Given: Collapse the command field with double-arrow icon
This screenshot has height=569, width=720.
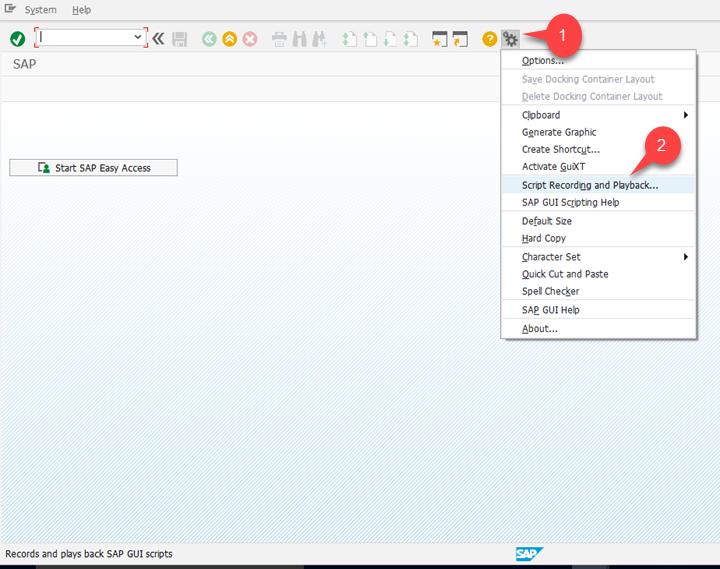Looking at the screenshot, I should [158, 39].
